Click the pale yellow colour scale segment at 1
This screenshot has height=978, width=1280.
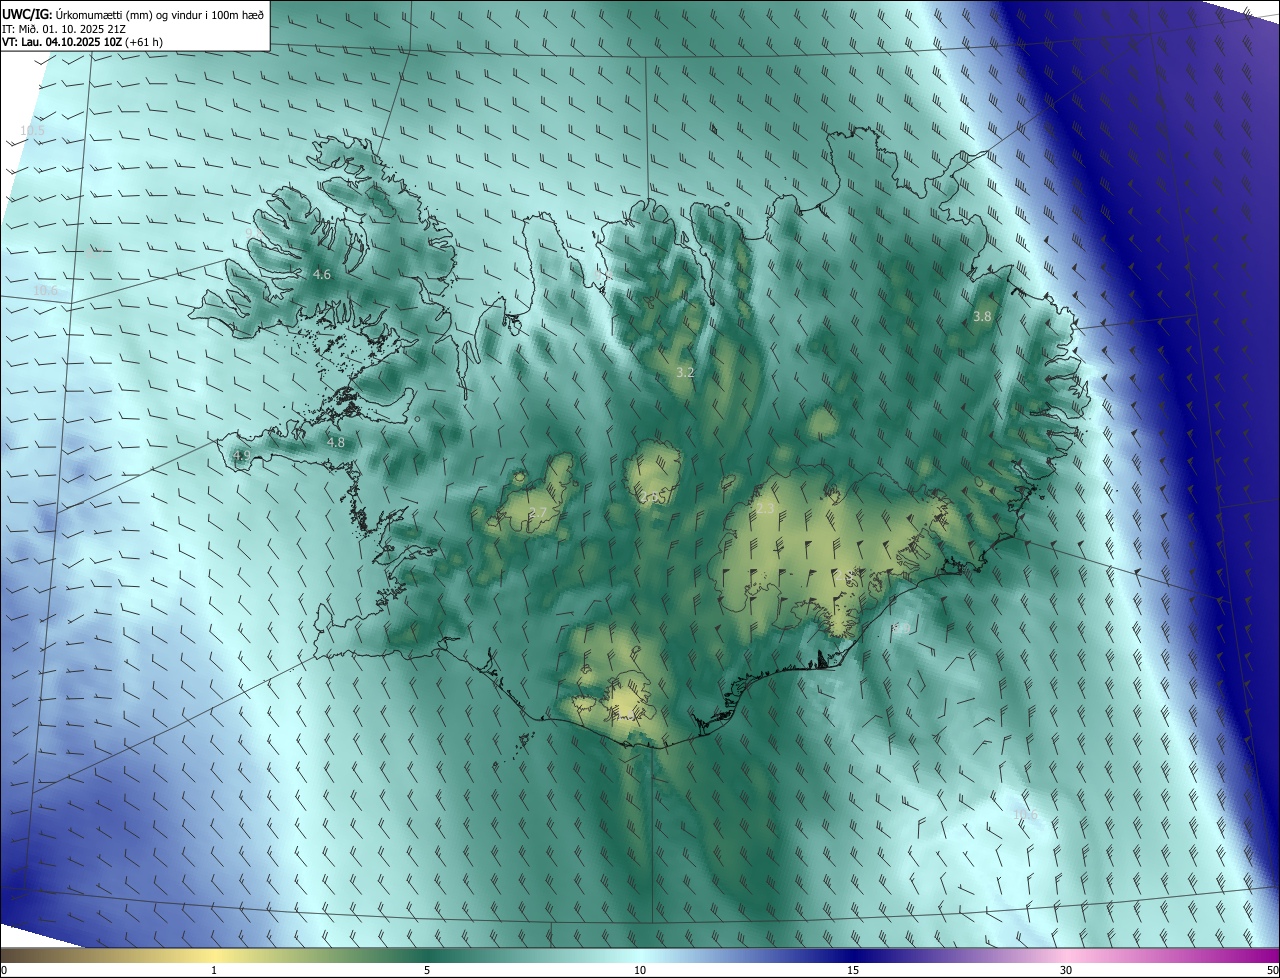click(x=214, y=955)
